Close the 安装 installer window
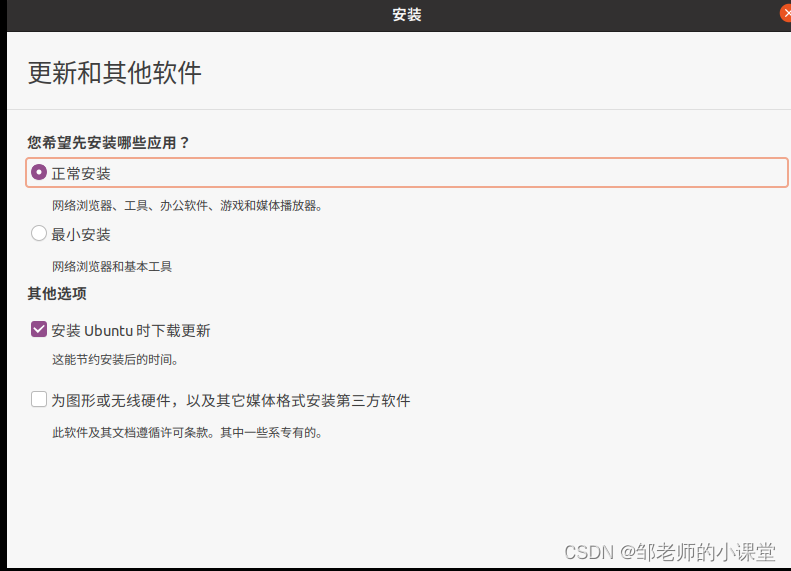The height and width of the screenshot is (571, 791). [x=786, y=14]
